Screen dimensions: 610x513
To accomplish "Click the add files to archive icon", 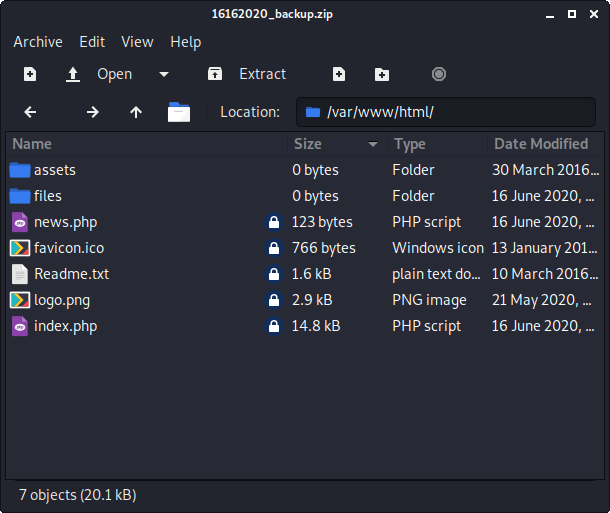I will [339, 74].
